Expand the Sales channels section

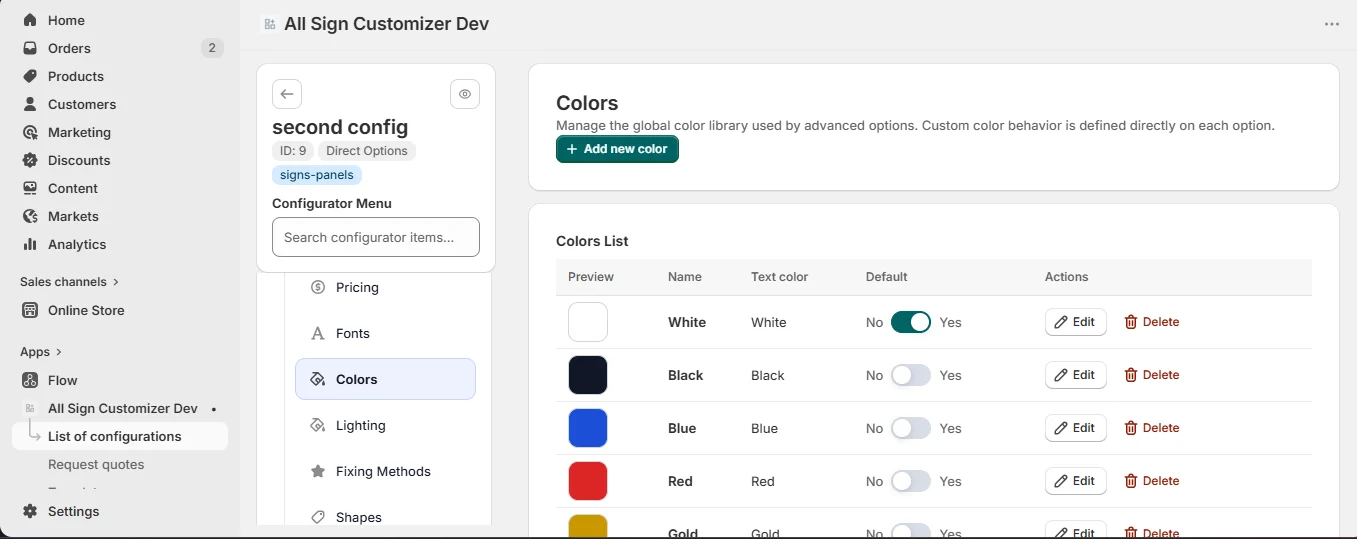point(69,282)
